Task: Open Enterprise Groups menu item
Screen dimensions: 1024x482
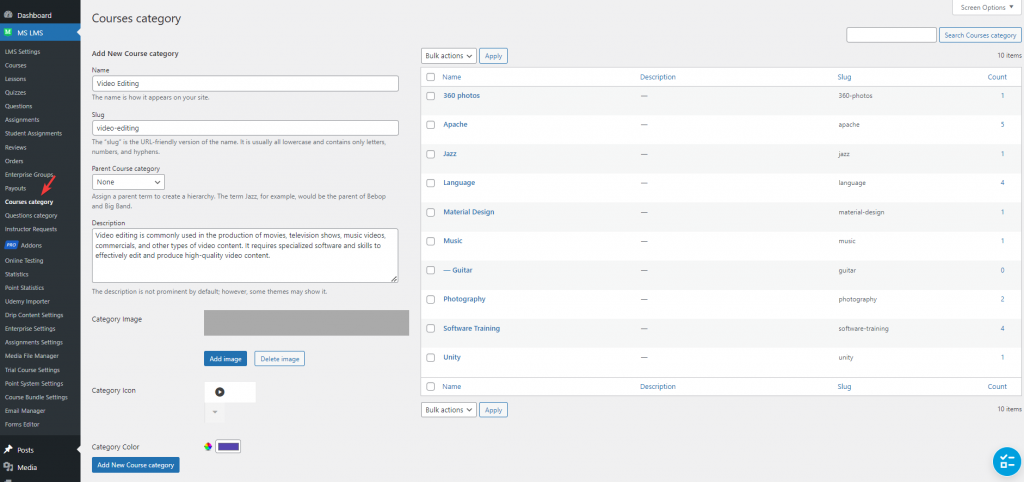Action: [x=29, y=174]
